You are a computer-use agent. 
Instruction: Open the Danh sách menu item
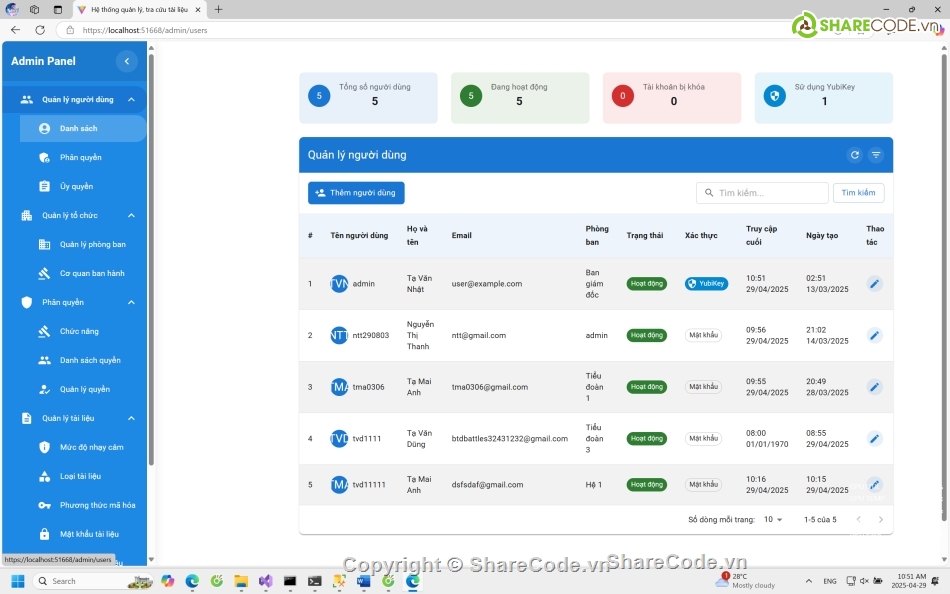83,128
